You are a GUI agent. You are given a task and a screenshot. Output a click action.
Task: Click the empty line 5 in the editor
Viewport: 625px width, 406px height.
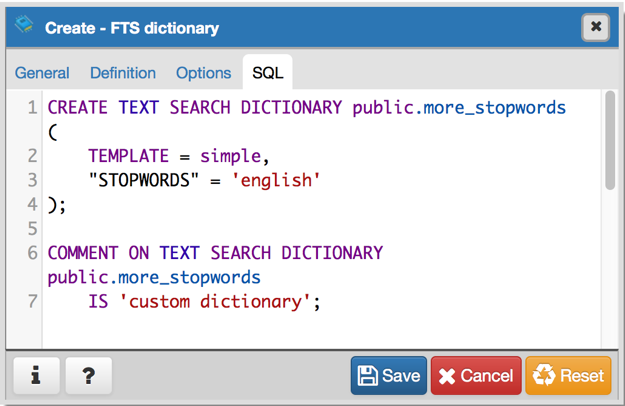pyautogui.click(x=300, y=229)
